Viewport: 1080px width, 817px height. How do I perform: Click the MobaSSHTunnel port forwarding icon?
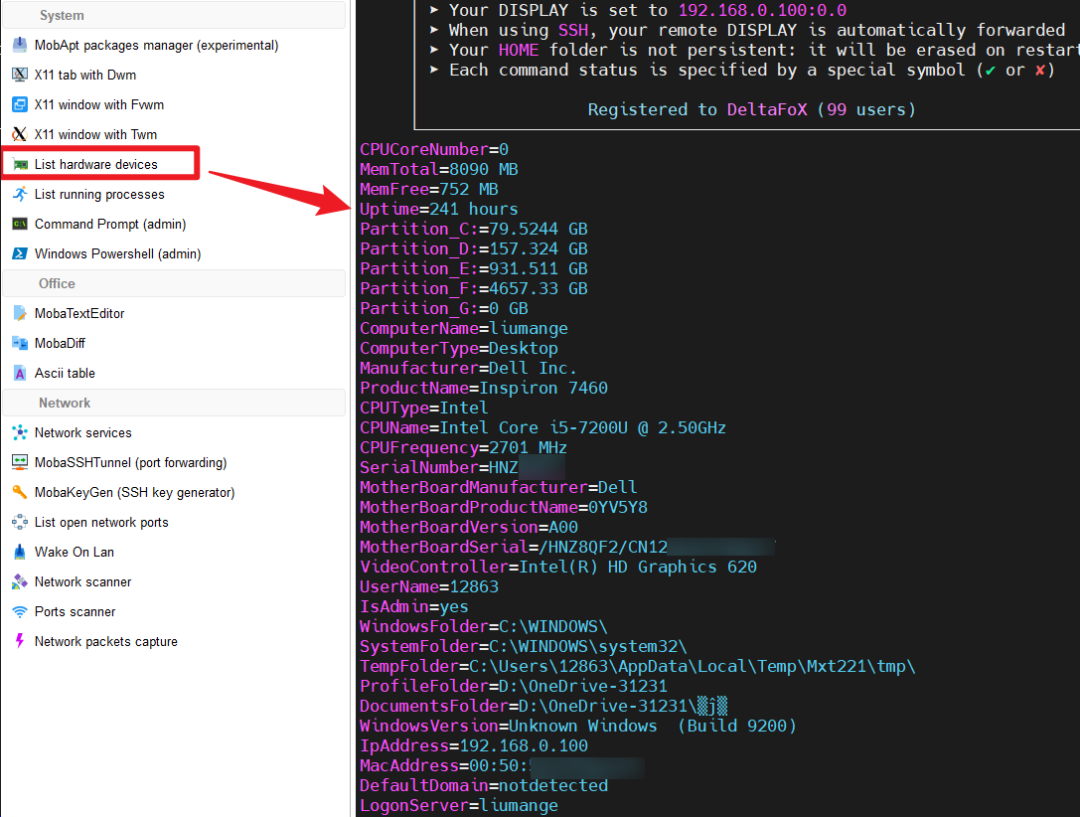[x=20, y=462]
